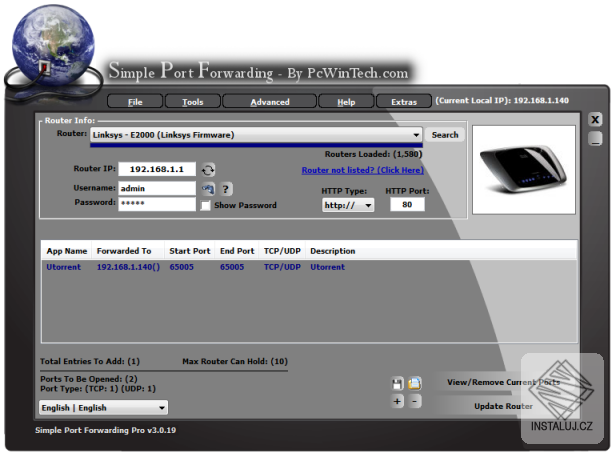Open the Tools menu
The height and width of the screenshot is (453, 612).
coord(193,102)
